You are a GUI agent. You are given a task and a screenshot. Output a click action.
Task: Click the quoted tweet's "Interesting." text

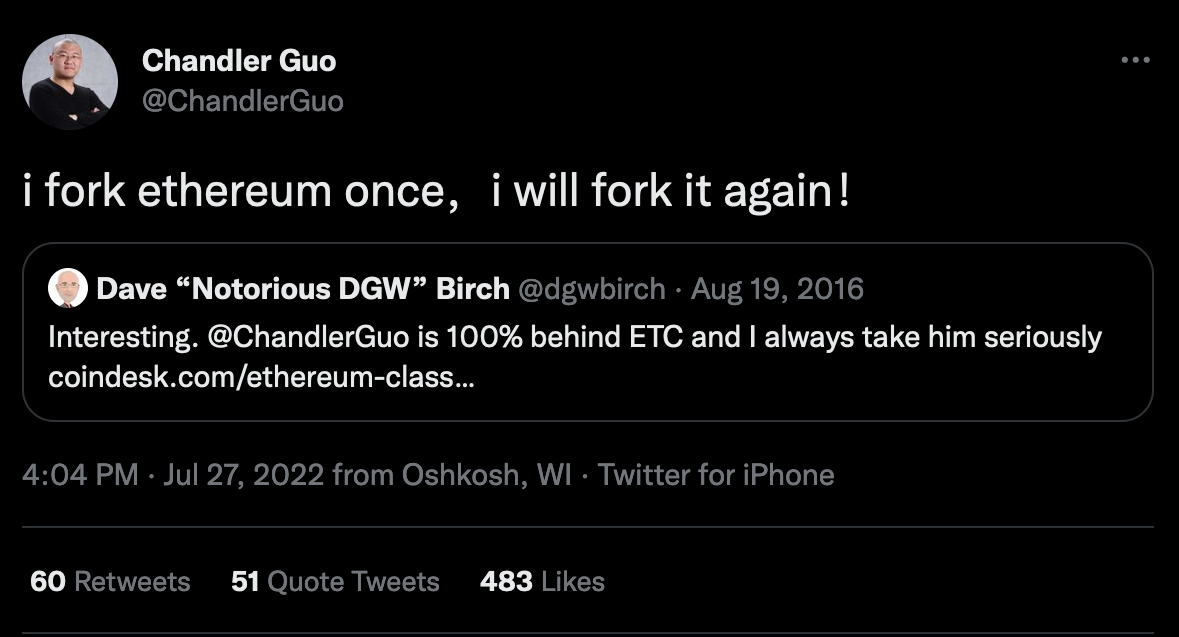coord(118,336)
